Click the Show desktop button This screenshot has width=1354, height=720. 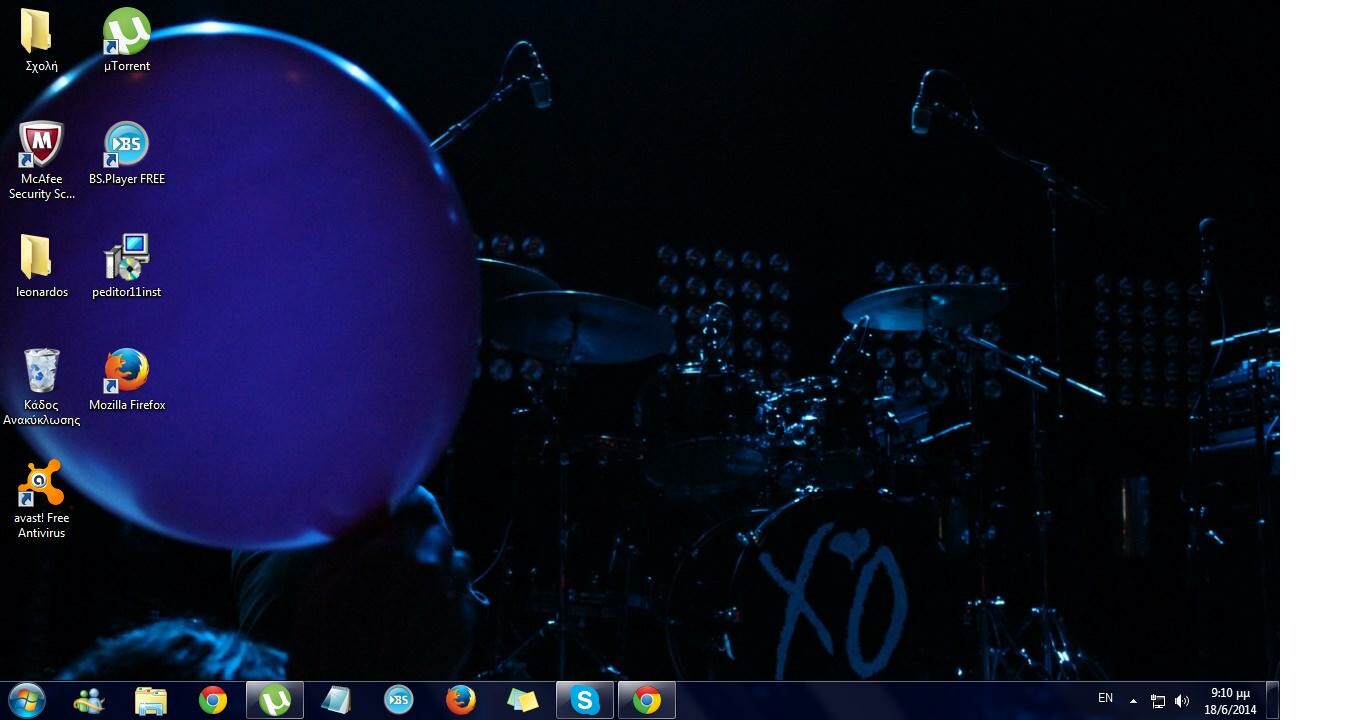pos(1272,701)
